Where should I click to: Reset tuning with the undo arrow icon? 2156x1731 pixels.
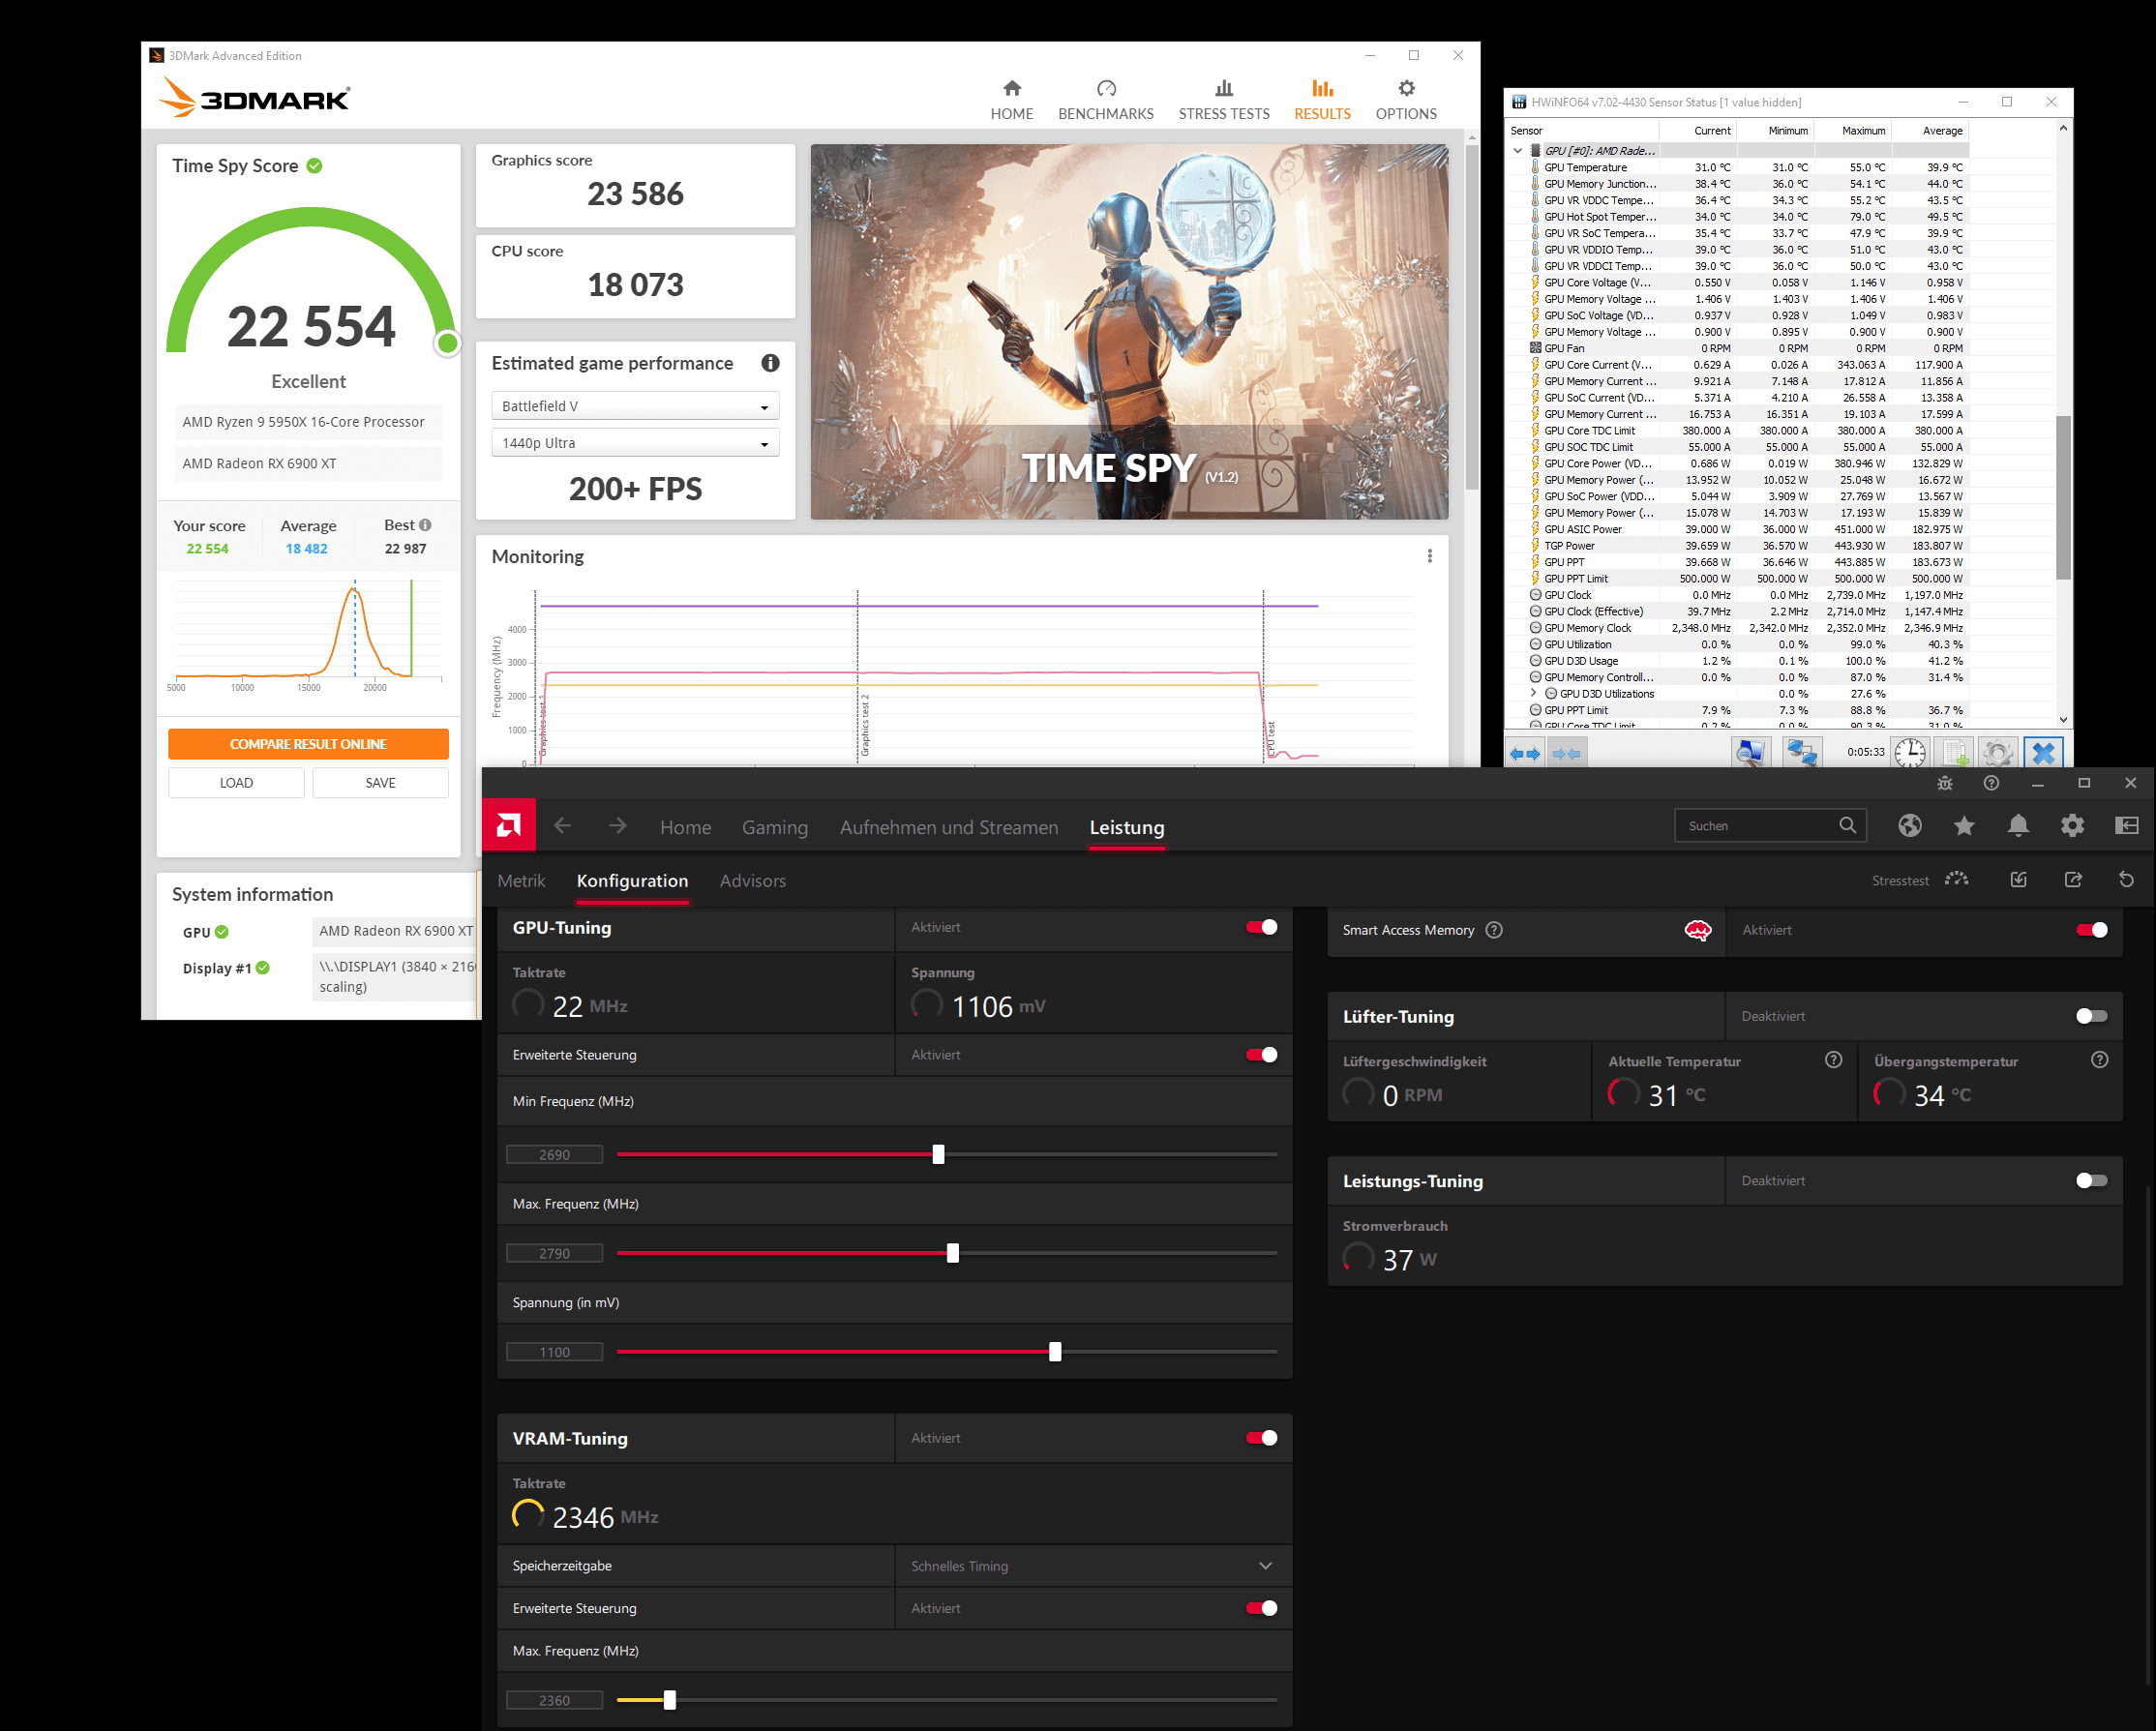coord(2126,880)
